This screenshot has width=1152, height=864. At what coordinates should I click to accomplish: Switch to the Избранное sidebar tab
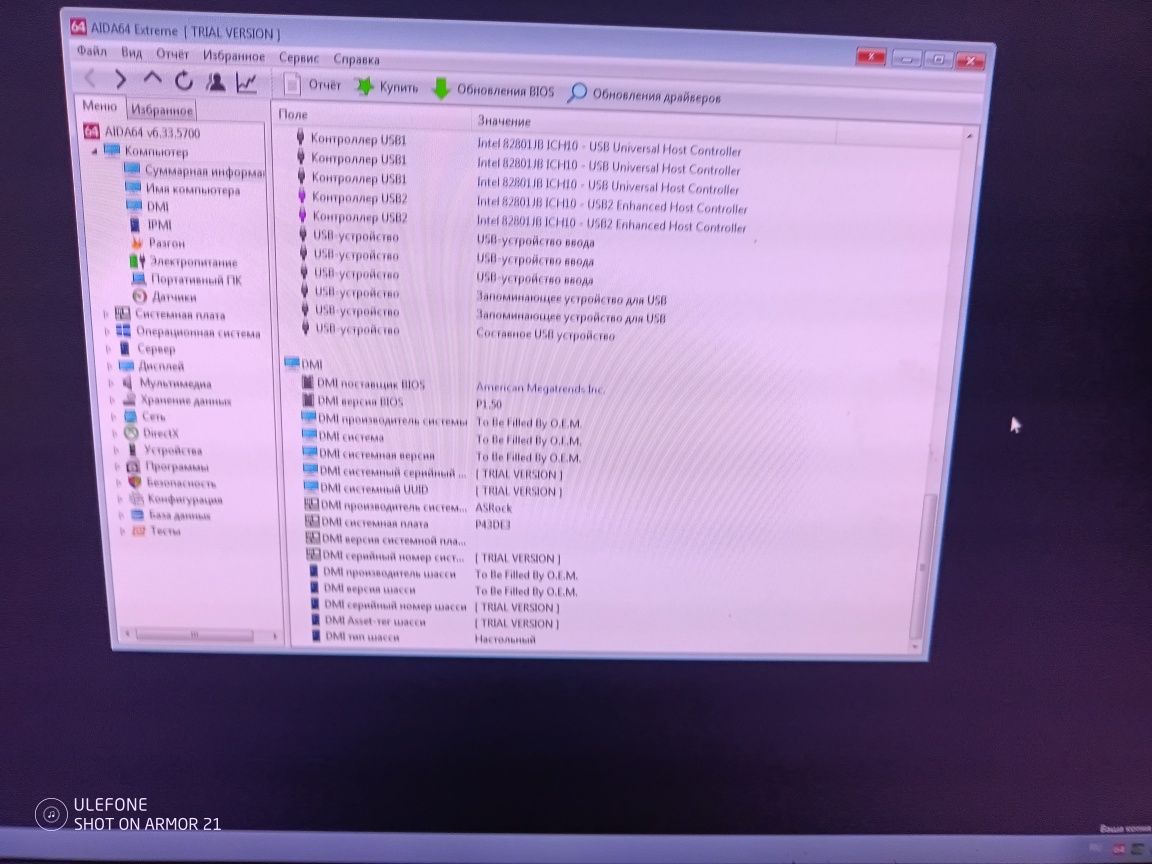point(162,109)
